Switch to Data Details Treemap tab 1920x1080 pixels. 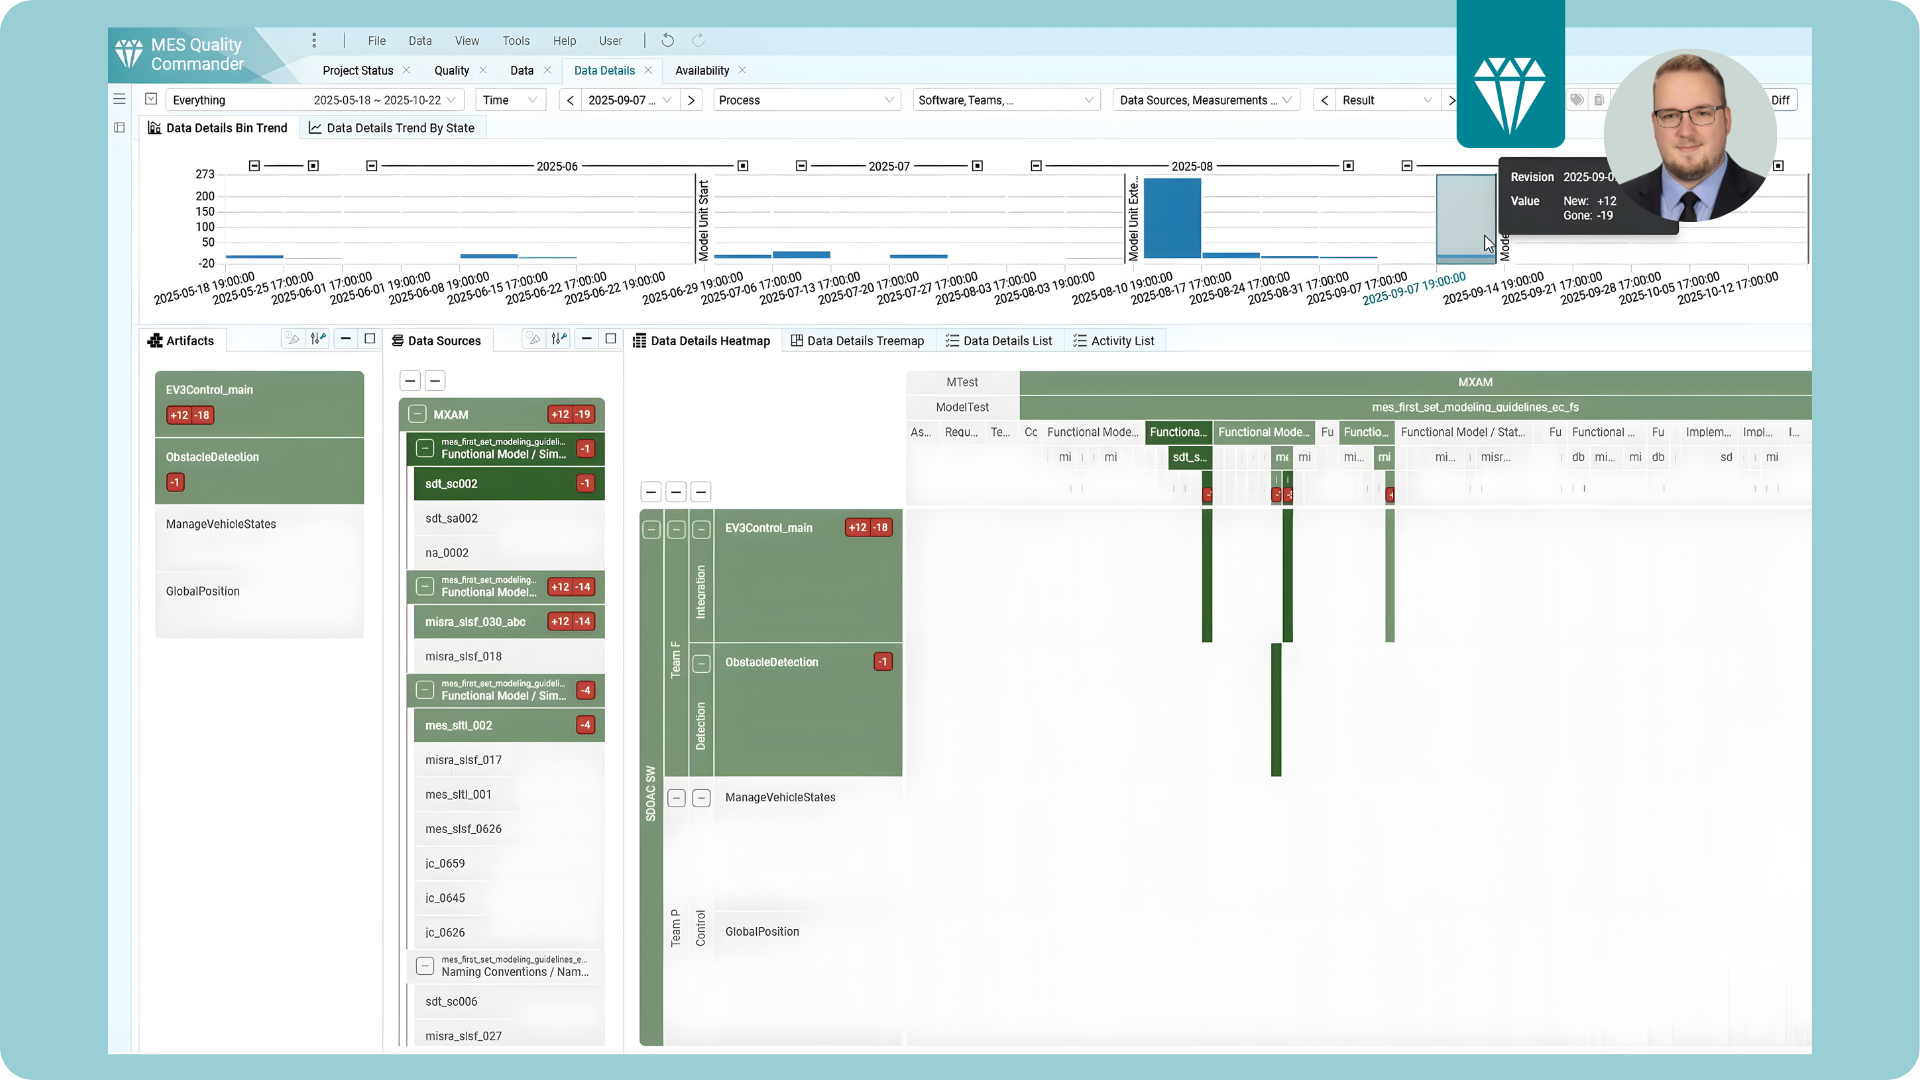pyautogui.click(x=857, y=341)
